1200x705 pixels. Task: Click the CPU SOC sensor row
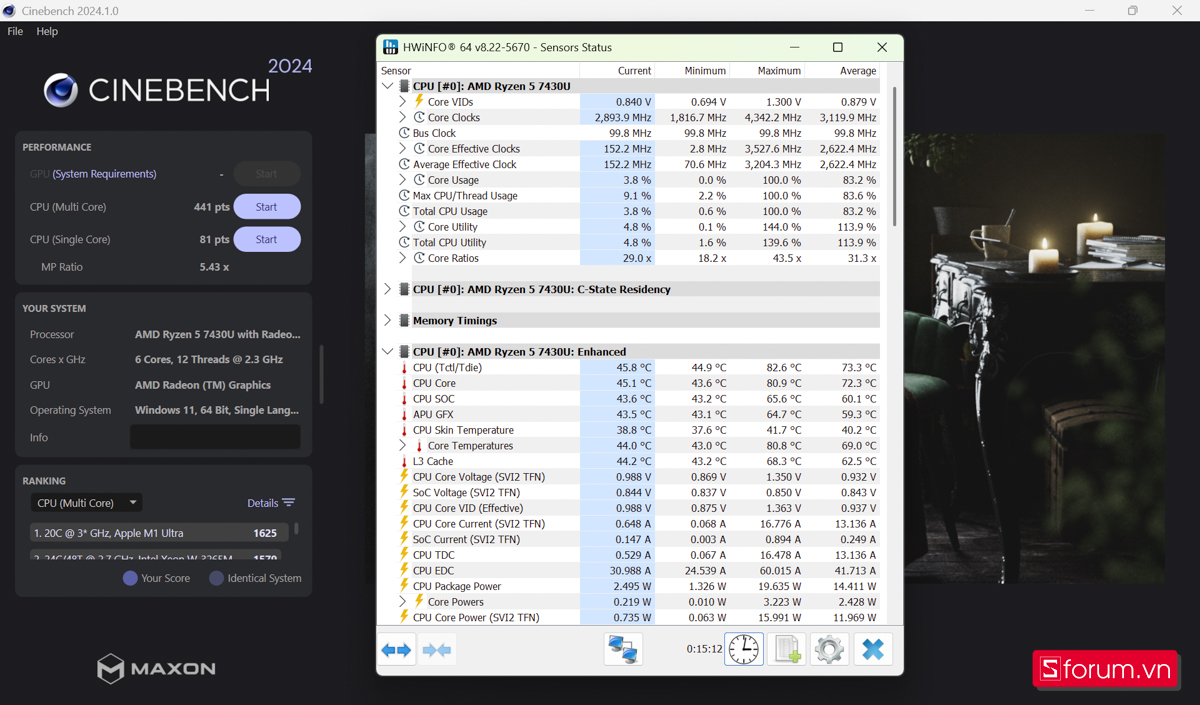tap(629, 399)
